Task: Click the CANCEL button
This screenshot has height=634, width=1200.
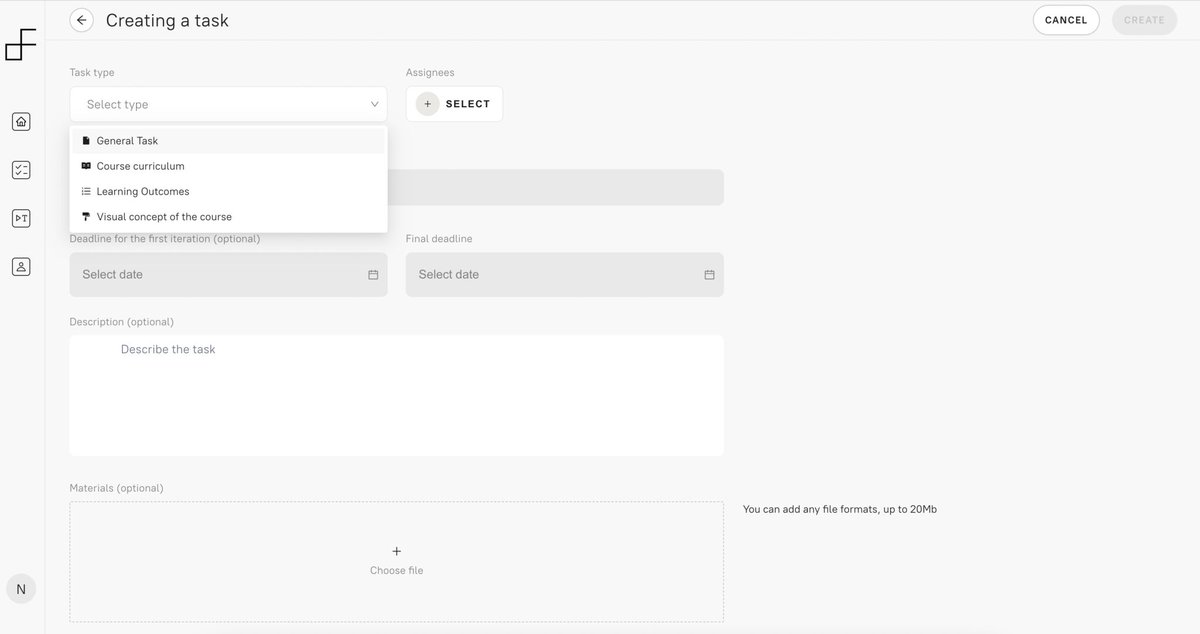Action: coord(1066,20)
